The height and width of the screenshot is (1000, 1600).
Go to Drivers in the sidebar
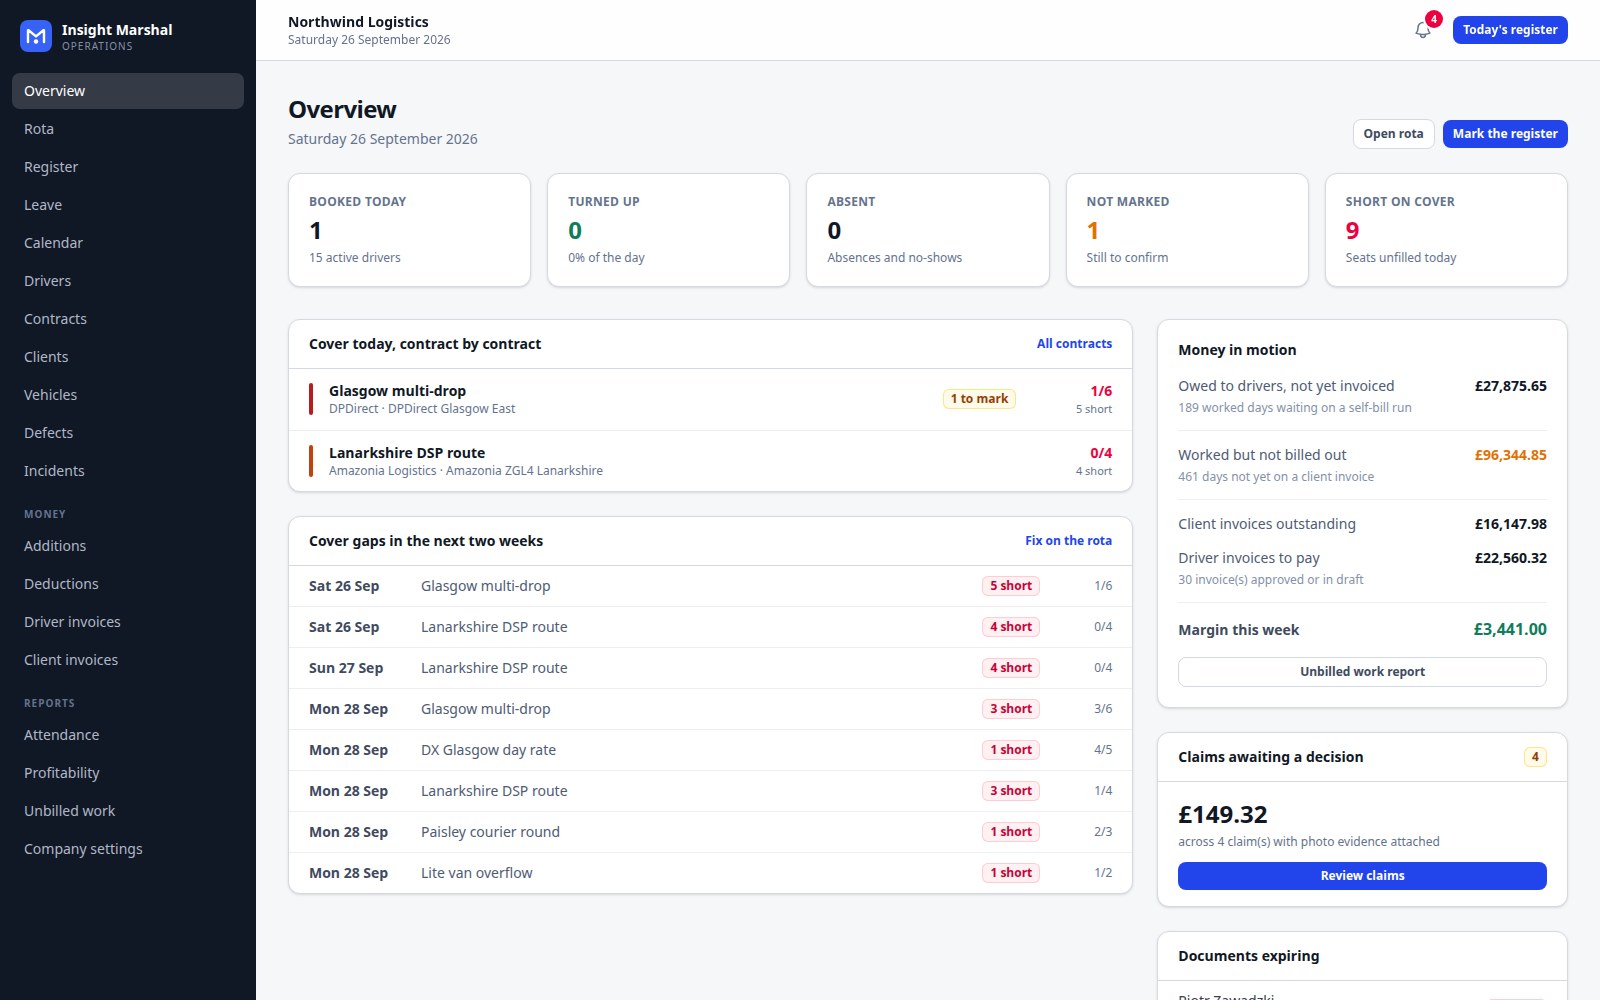[128, 281]
